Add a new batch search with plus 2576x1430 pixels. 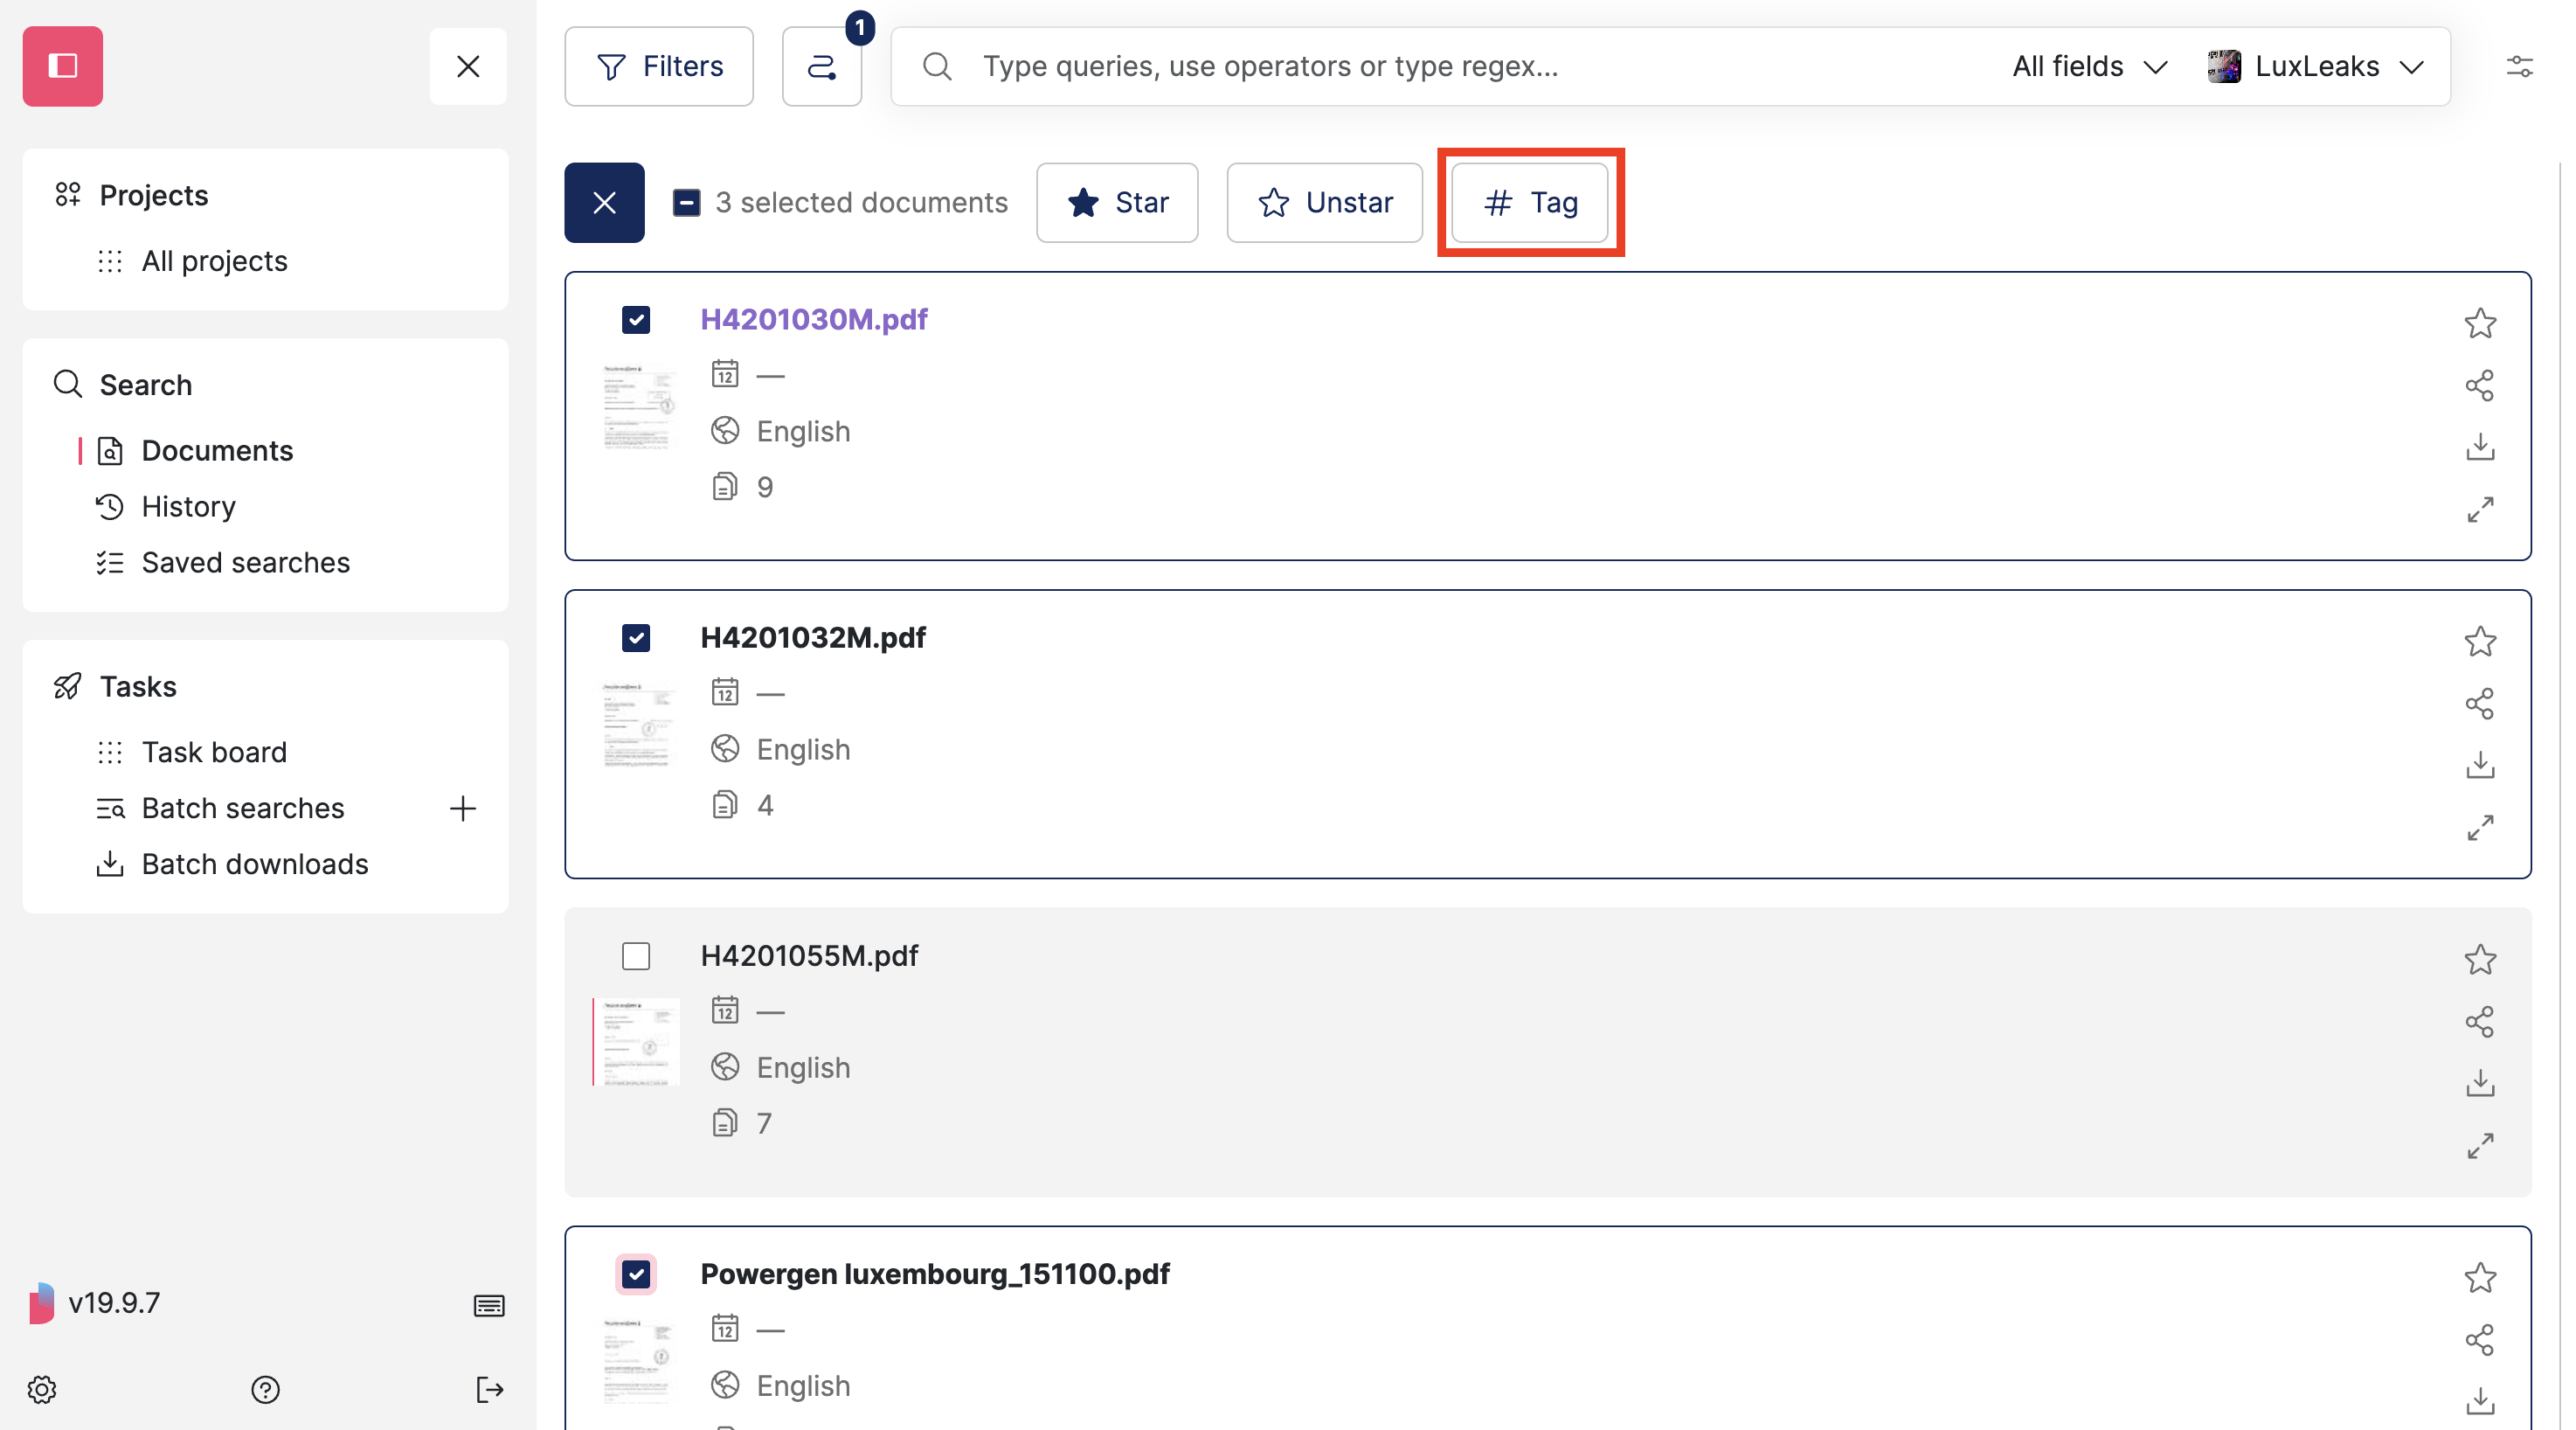[x=462, y=808]
